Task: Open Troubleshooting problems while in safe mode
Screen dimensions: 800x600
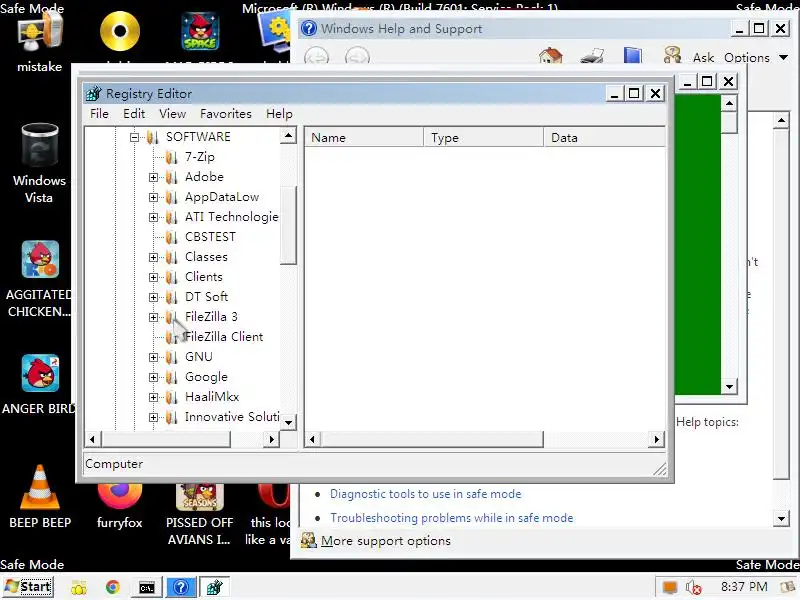Action: [452, 518]
